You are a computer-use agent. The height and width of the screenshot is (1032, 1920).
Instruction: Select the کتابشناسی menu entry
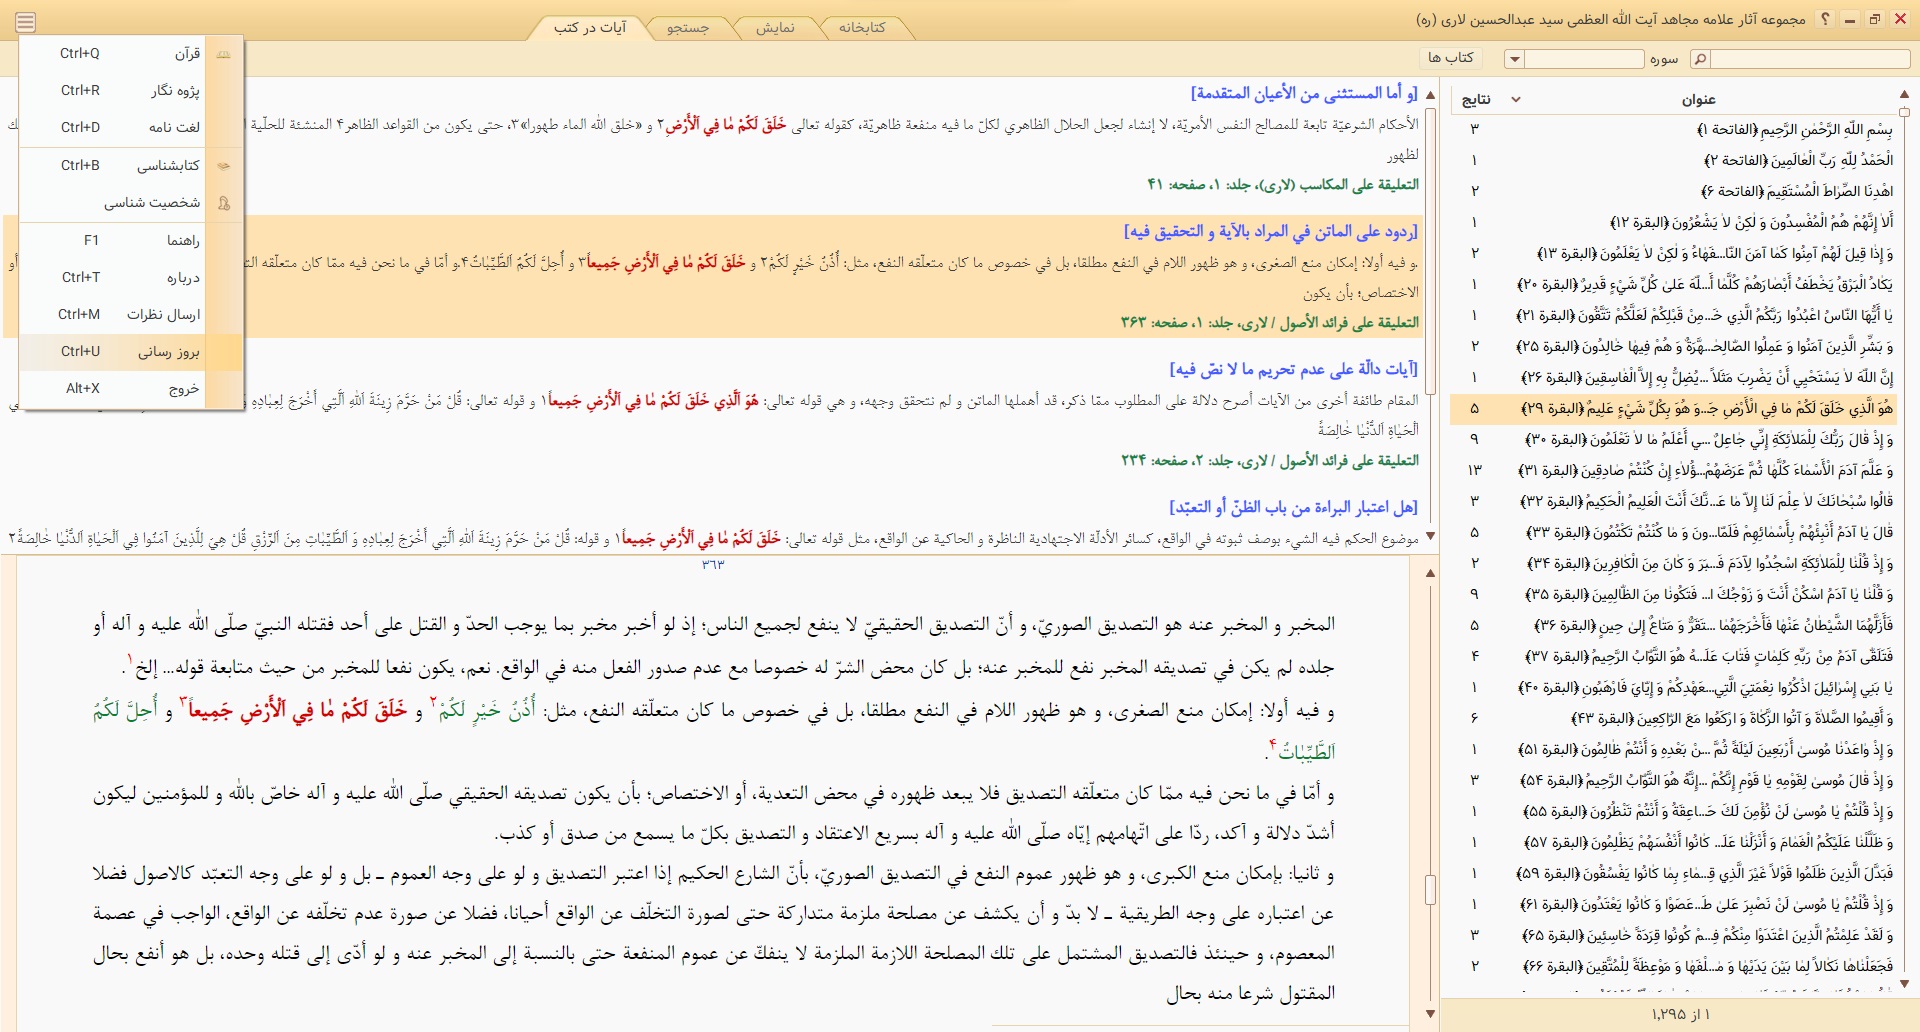pos(131,166)
